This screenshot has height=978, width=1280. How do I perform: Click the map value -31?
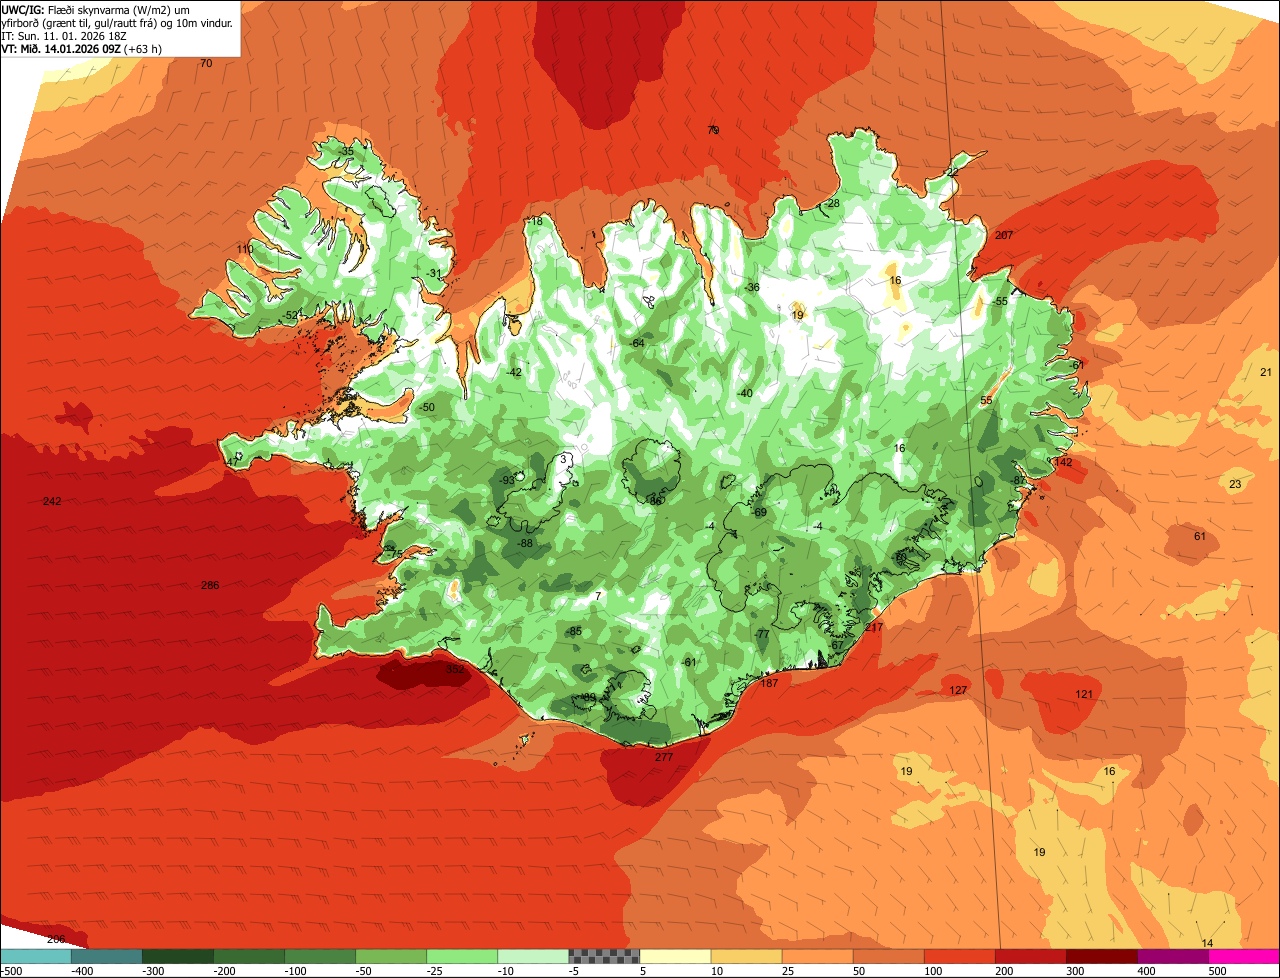[x=433, y=273]
